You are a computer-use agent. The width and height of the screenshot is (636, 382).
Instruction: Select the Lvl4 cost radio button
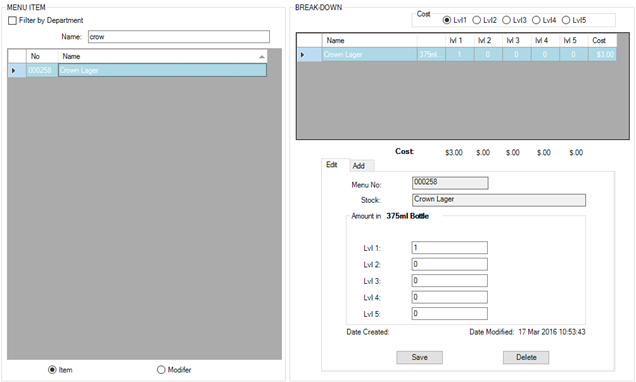(x=536, y=20)
